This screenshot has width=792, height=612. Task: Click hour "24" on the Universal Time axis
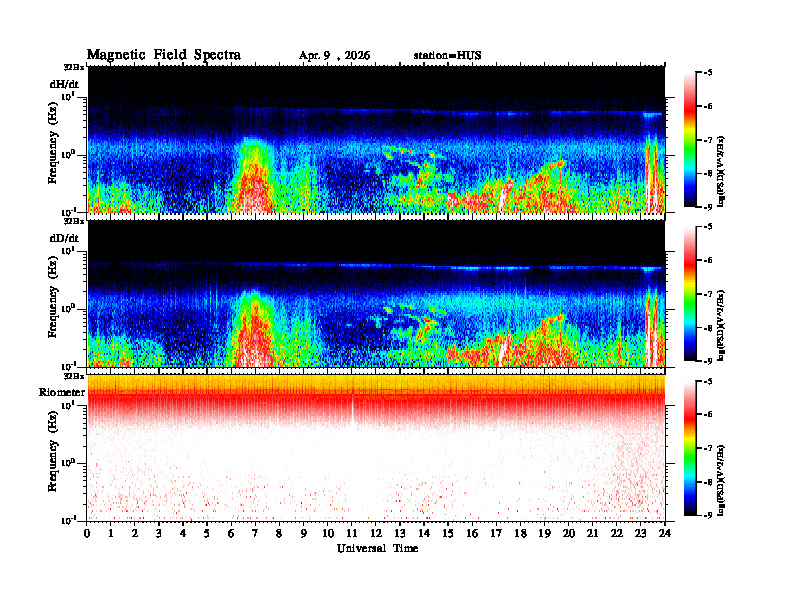(665, 533)
